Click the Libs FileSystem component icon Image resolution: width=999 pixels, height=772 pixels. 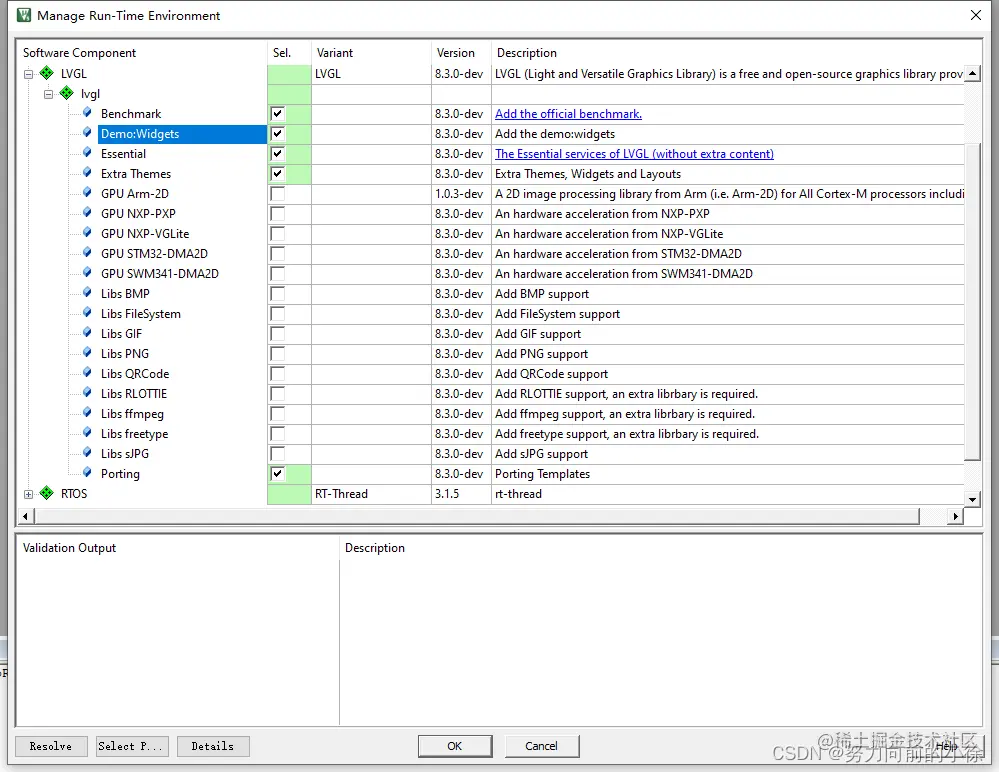click(87, 313)
